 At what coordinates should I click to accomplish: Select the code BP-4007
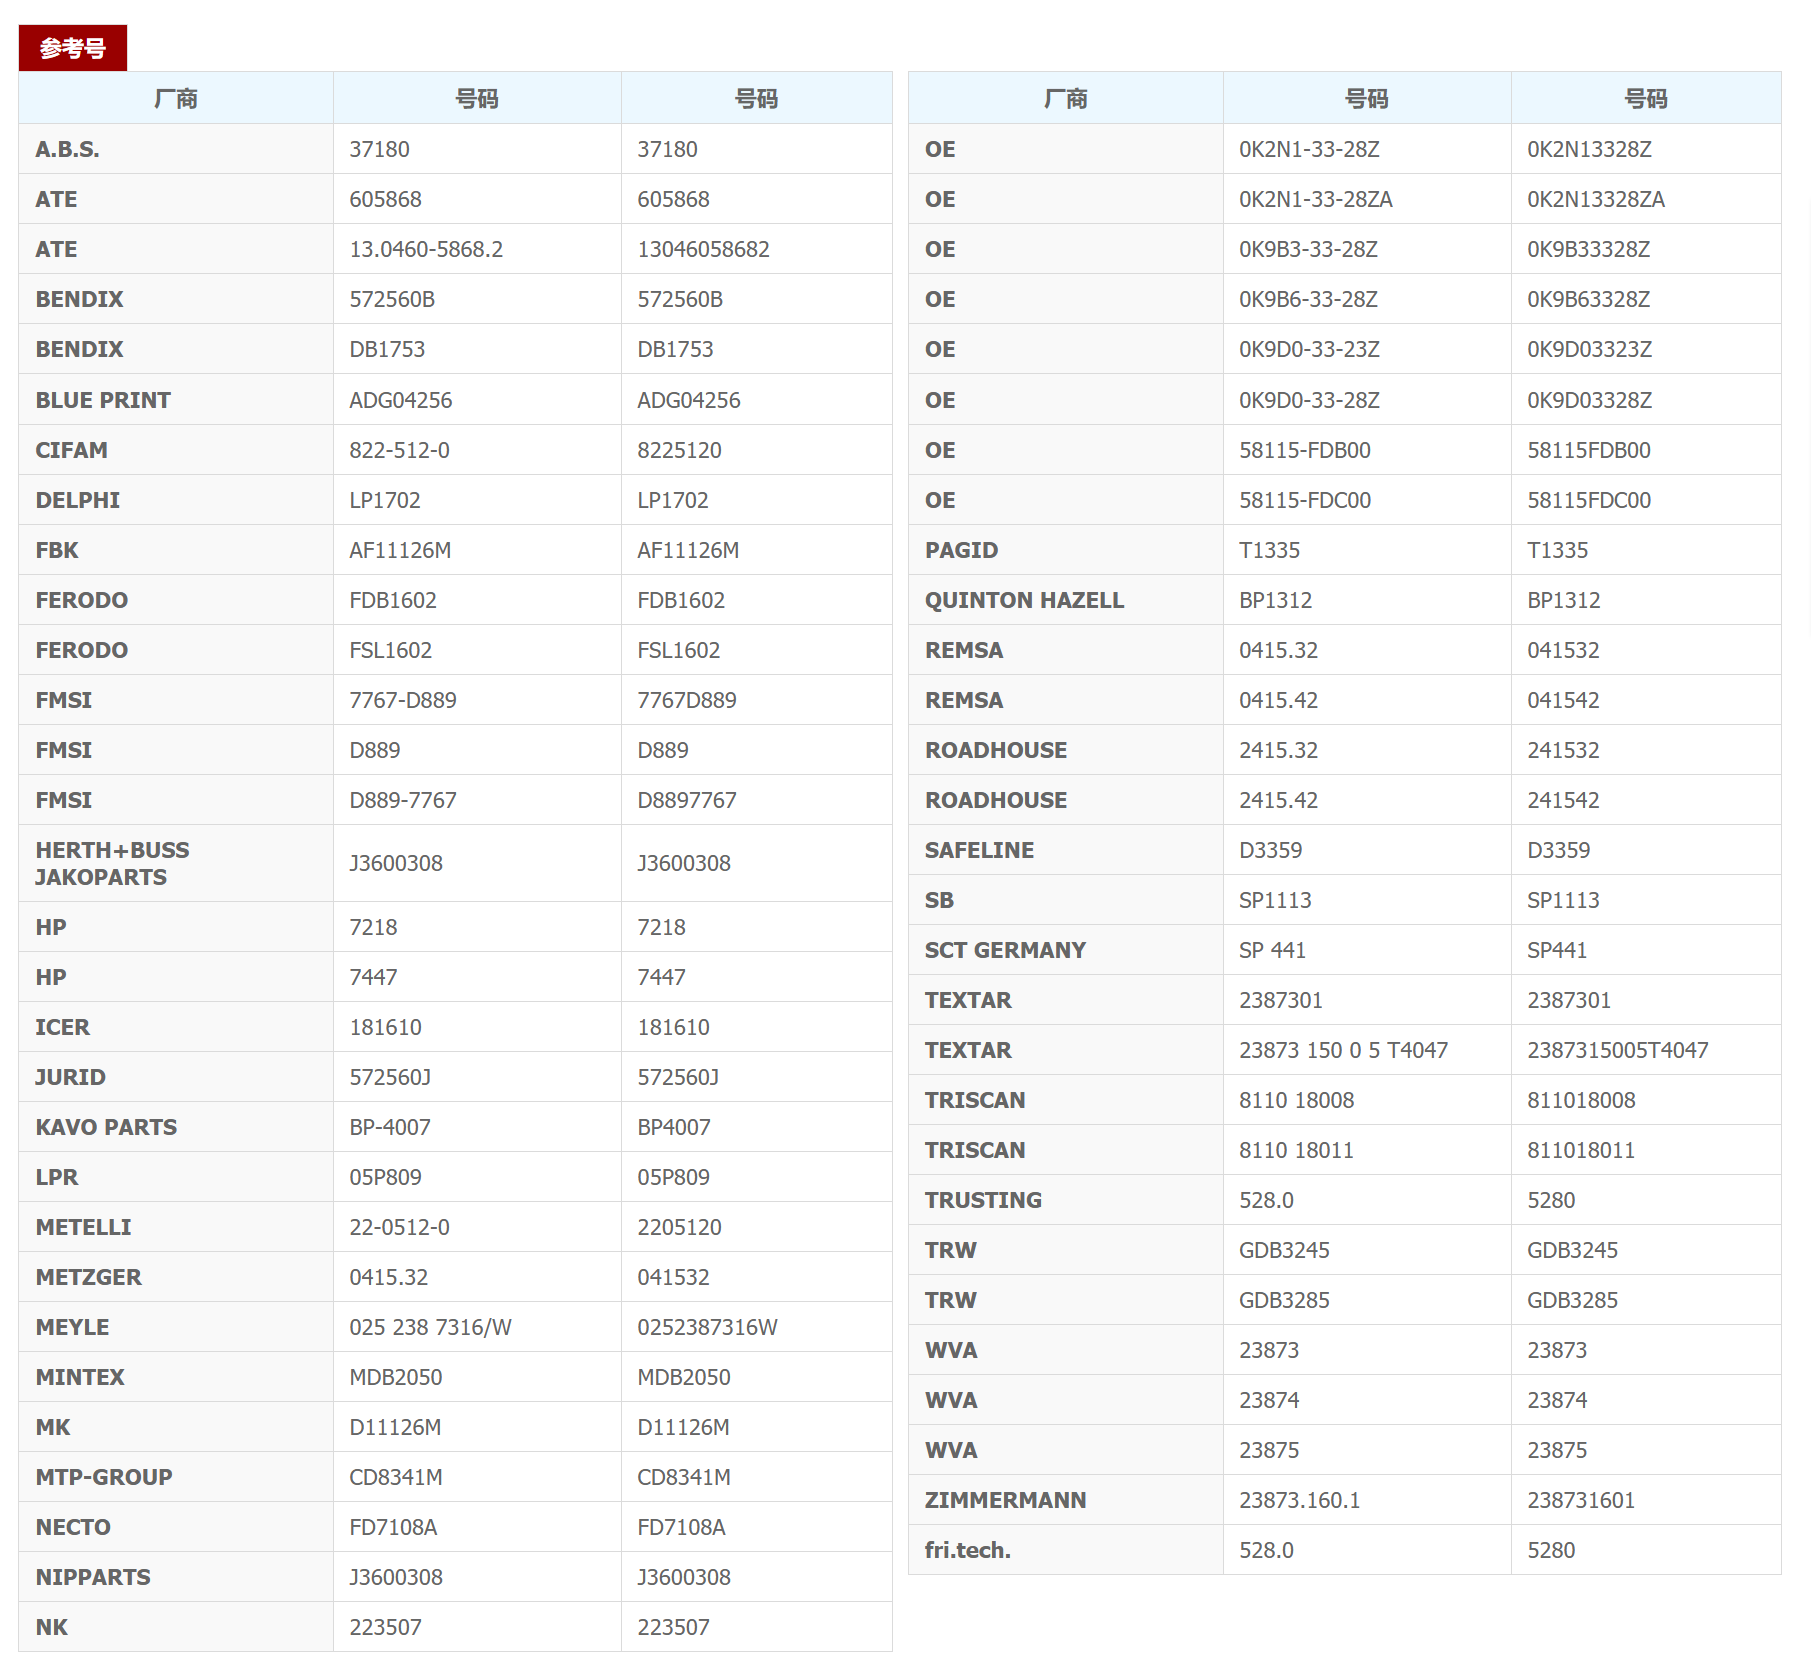390,1127
